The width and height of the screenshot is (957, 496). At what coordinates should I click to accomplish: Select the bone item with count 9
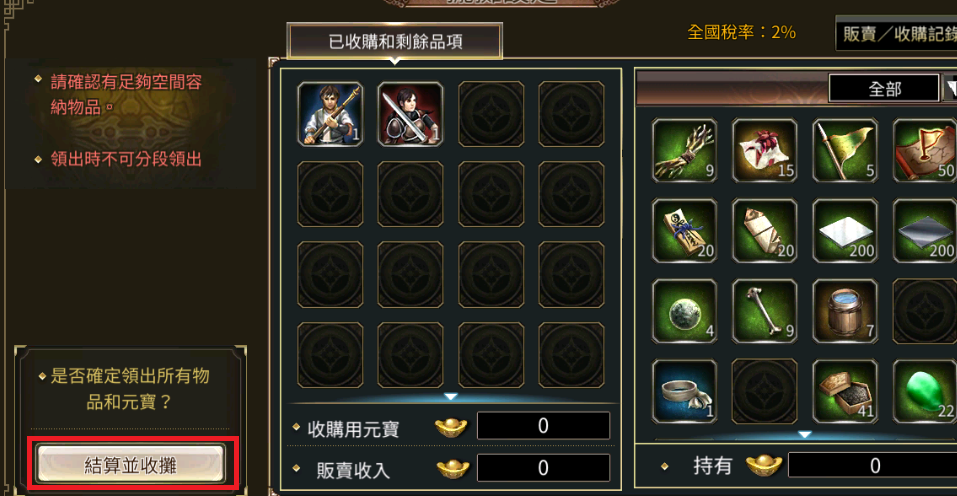click(x=765, y=311)
